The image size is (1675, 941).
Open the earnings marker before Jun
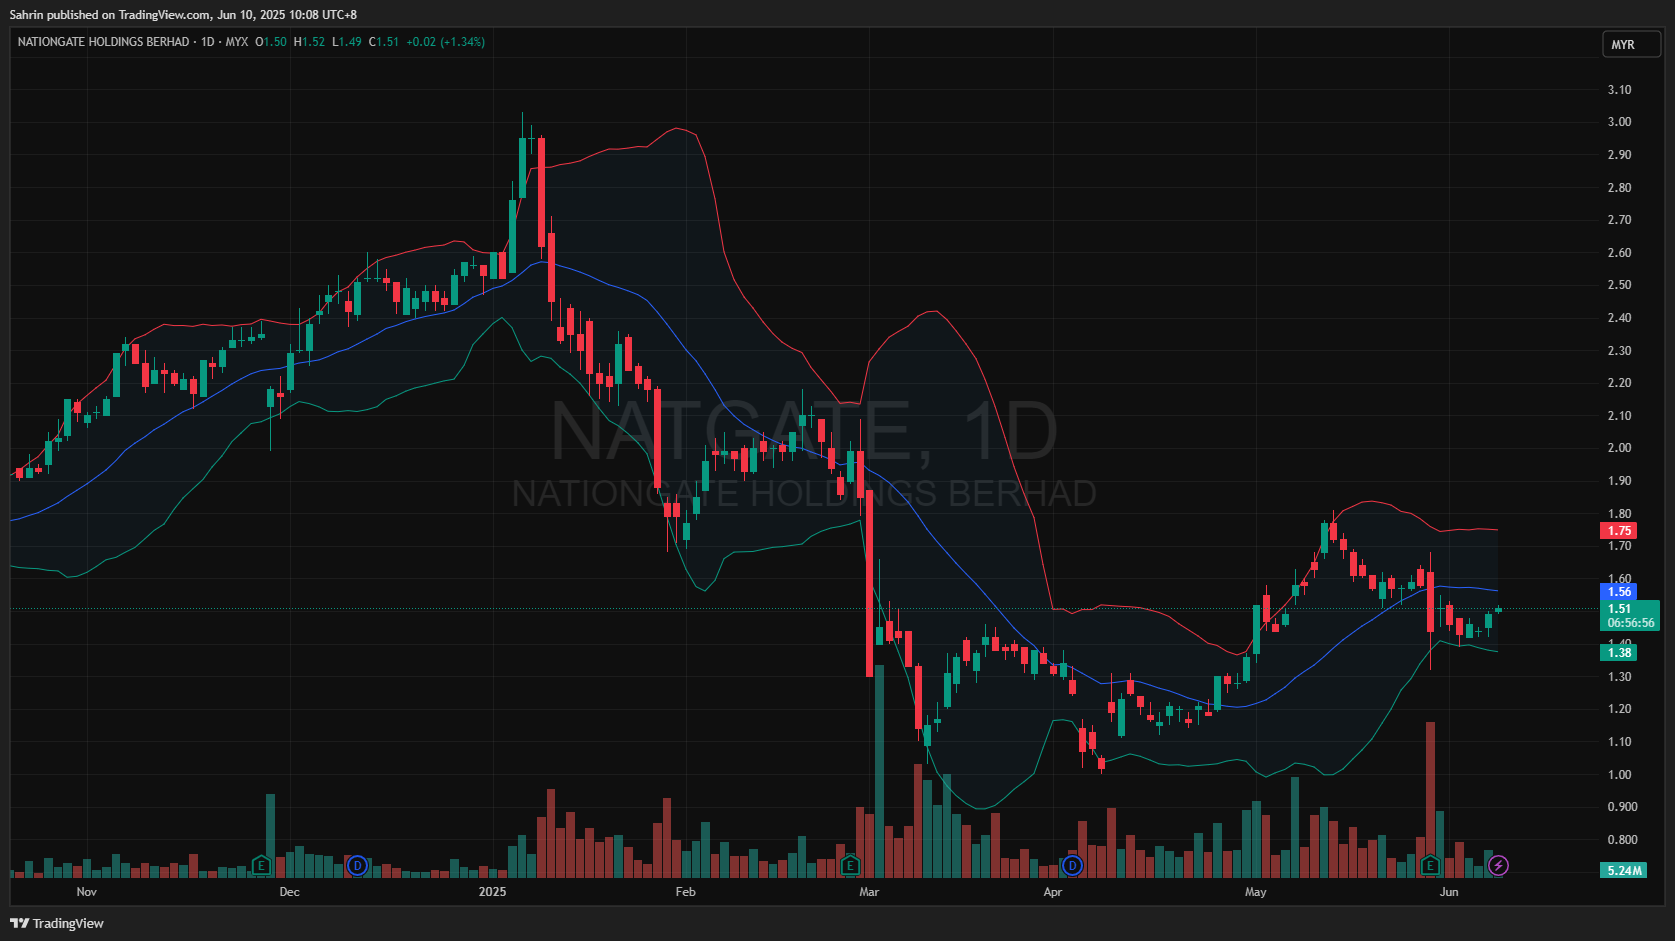point(1430,865)
